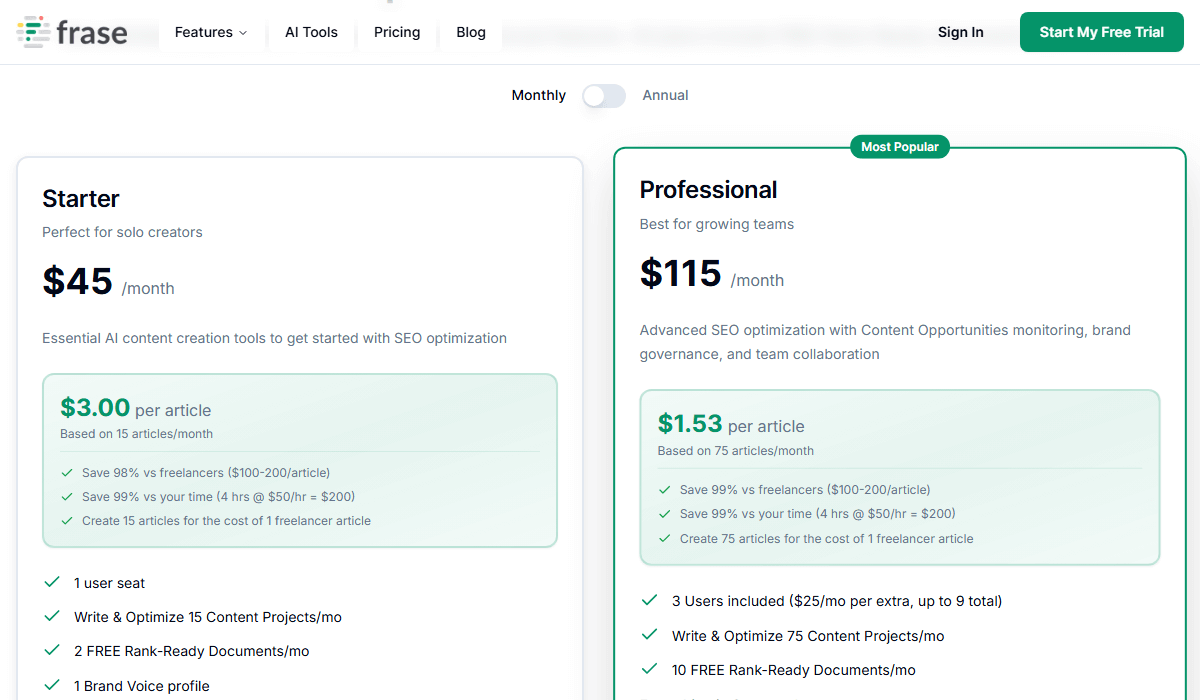The image size is (1200, 700).
Task: Toggle the billing switch to Annual
Action: 604,95
